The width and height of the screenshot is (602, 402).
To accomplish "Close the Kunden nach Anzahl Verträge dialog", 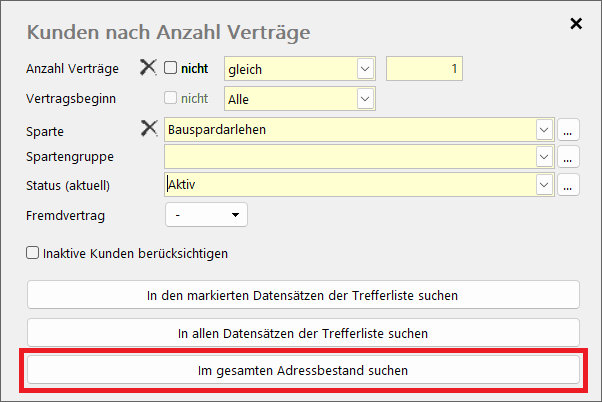I will click(576, 23).
